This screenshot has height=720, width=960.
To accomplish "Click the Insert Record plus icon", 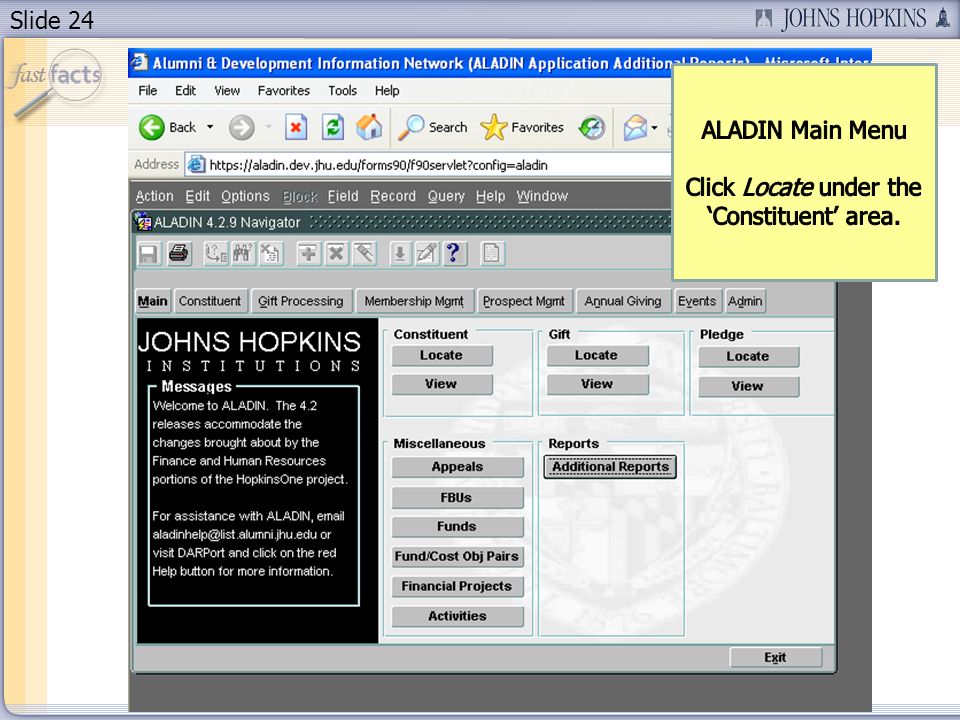I will [308, 253].
